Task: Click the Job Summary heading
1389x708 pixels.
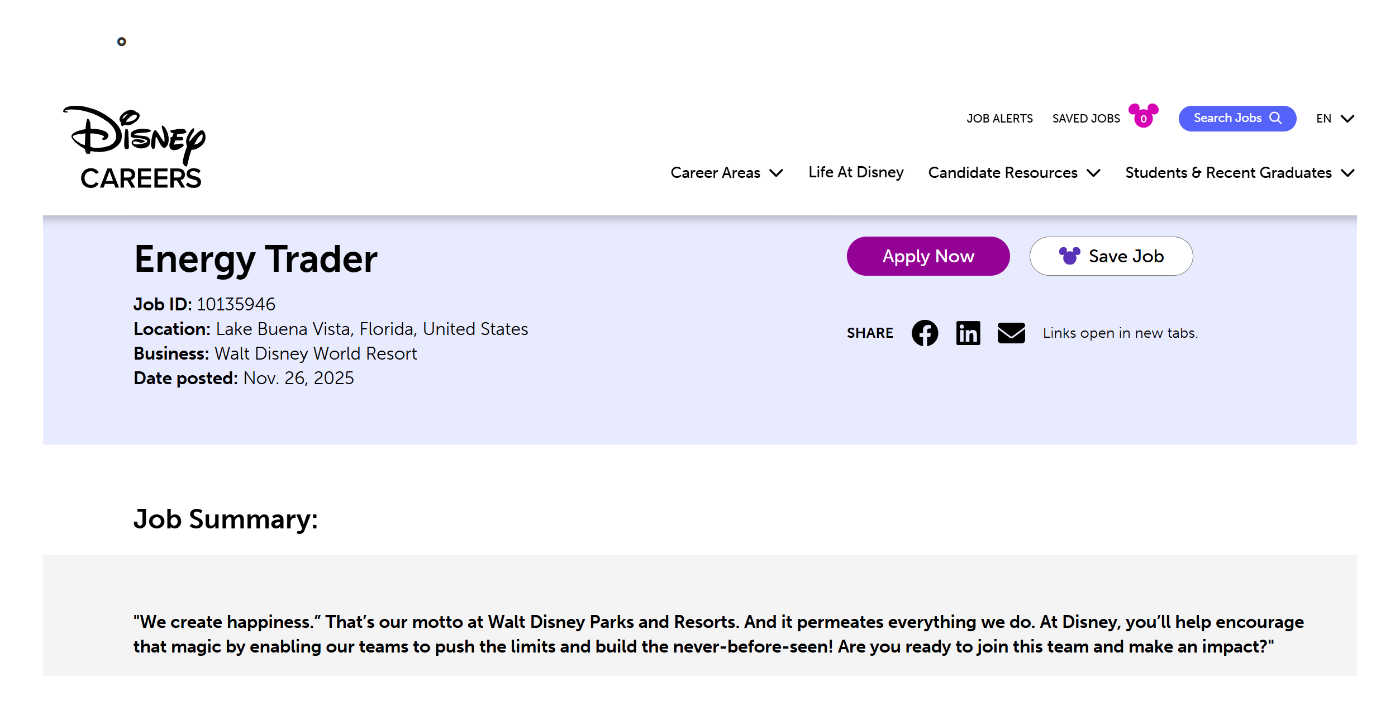Action: [x=226, y=519]
